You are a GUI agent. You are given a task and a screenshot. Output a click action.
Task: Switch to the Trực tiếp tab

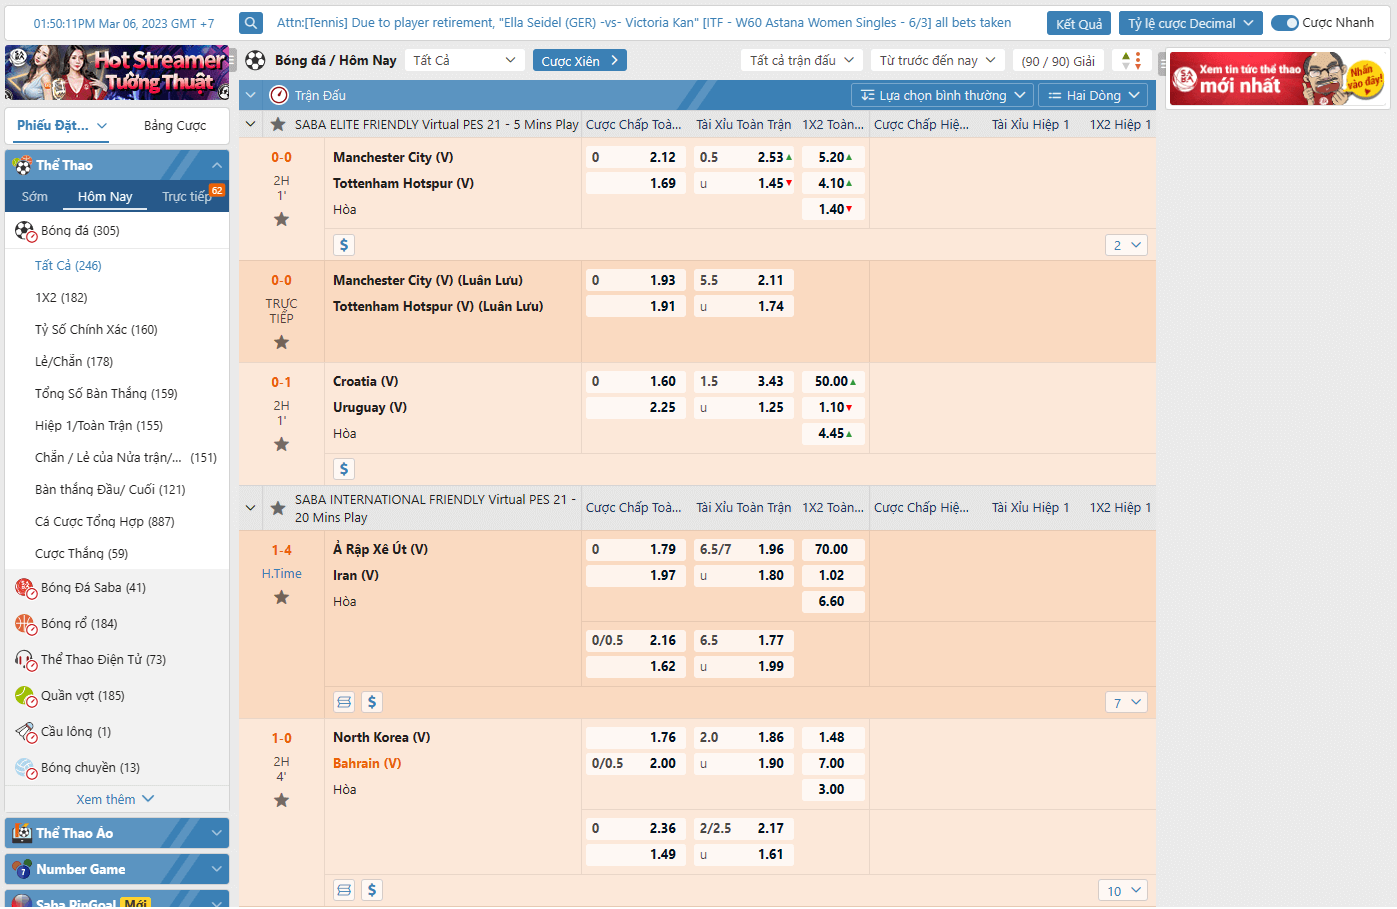187,197
